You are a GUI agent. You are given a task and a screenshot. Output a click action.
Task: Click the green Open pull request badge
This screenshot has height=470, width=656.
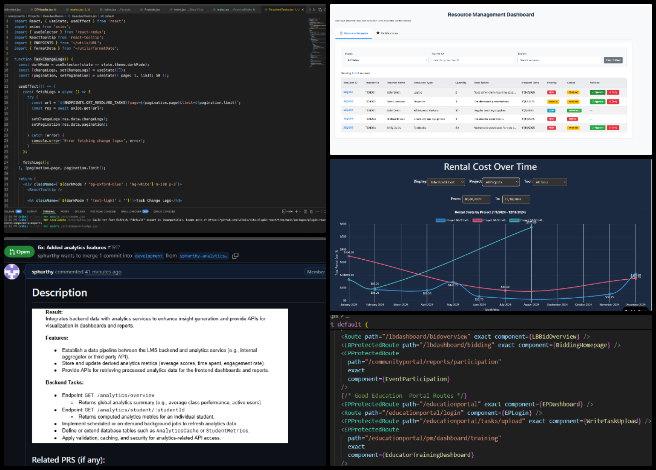pos(18,252)
